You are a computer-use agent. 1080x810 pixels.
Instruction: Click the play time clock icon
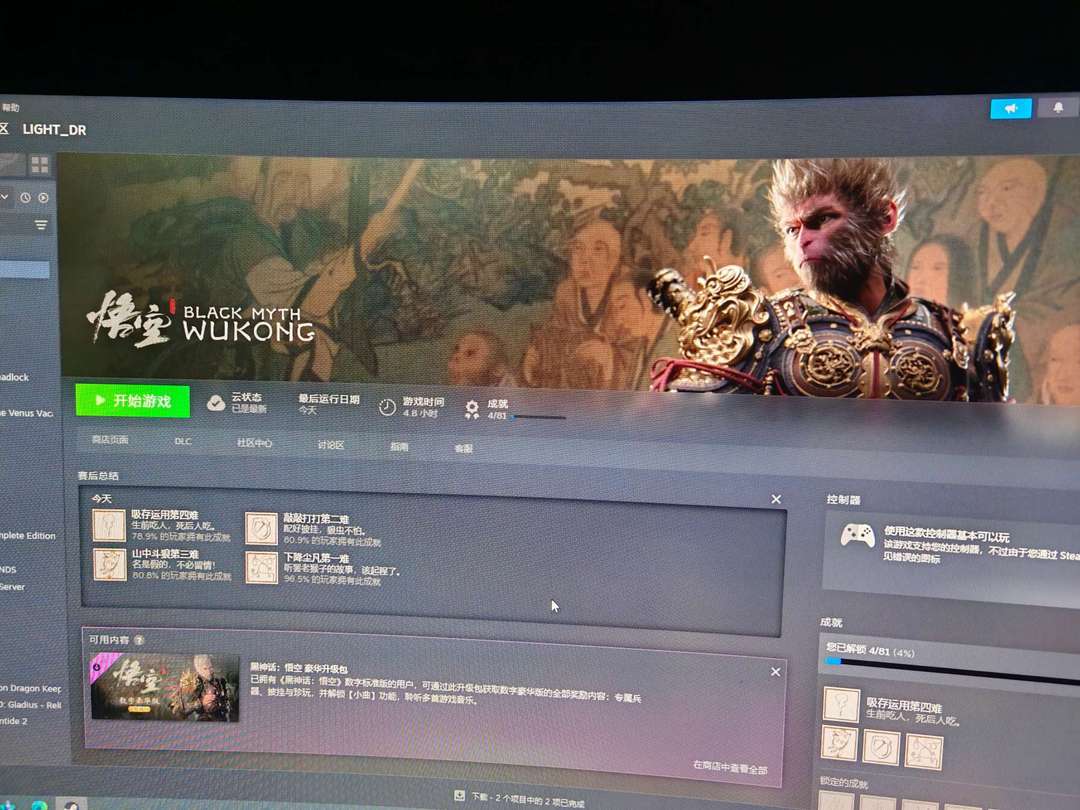click(387, 407)
